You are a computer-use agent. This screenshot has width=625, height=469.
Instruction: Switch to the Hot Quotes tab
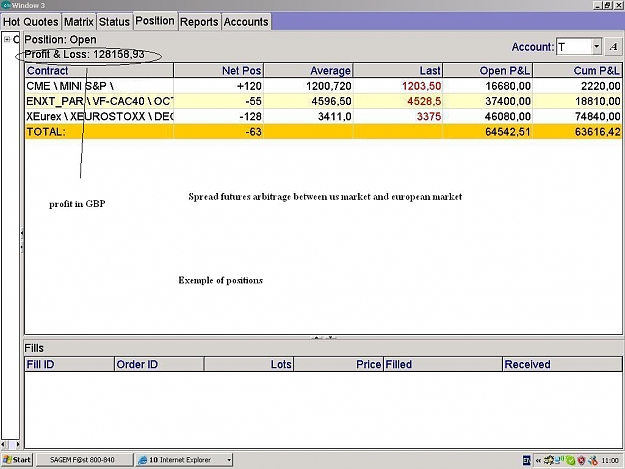pos(31,22)
